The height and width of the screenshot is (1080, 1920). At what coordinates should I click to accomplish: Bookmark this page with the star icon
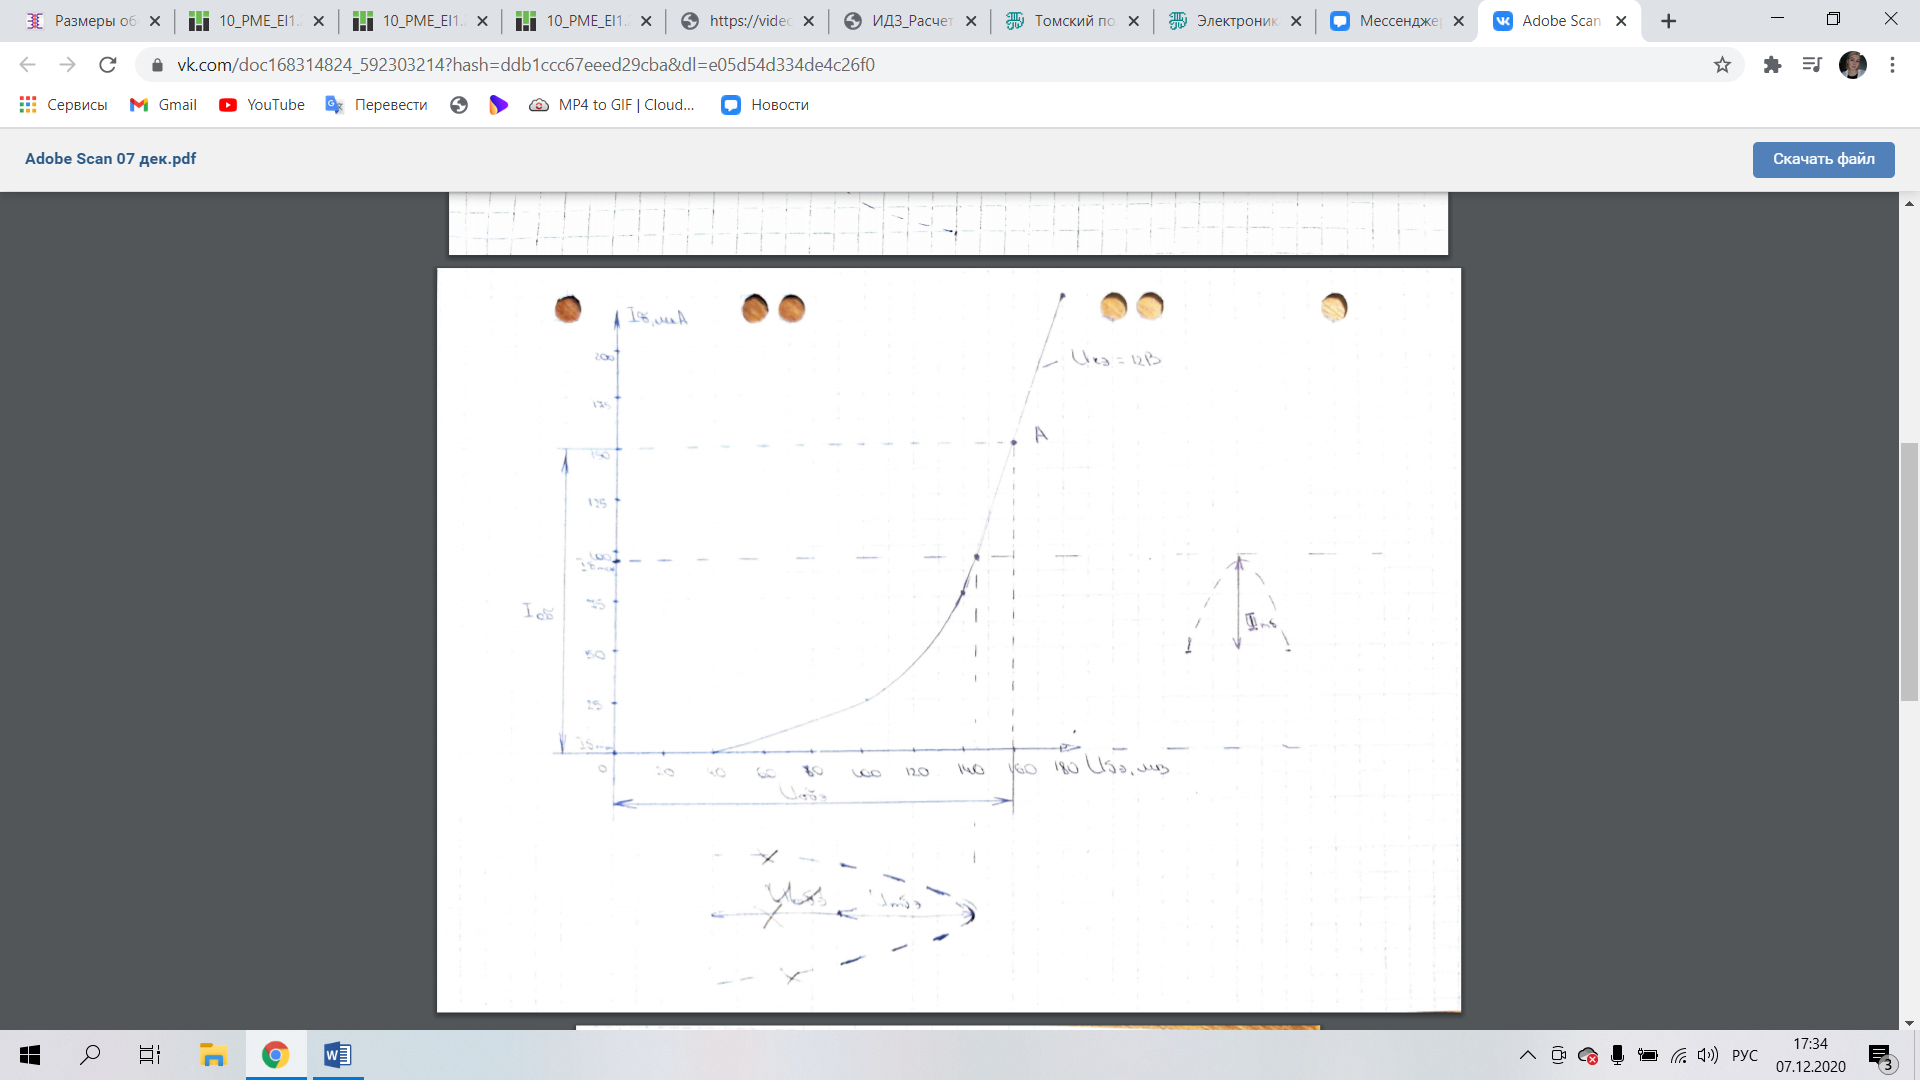[x=1722, y=65]
